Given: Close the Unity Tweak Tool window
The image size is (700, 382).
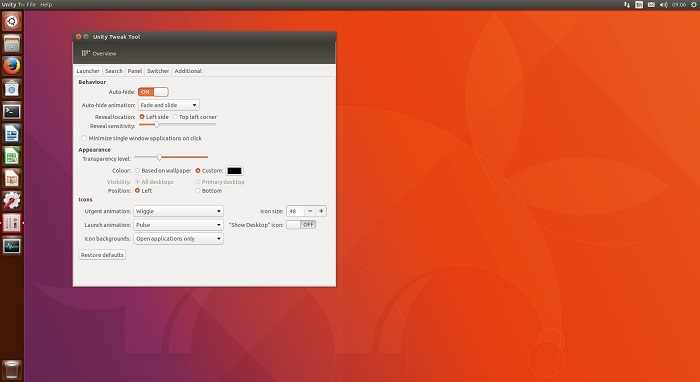Looking at the screenshot, I should click(79, 37).
